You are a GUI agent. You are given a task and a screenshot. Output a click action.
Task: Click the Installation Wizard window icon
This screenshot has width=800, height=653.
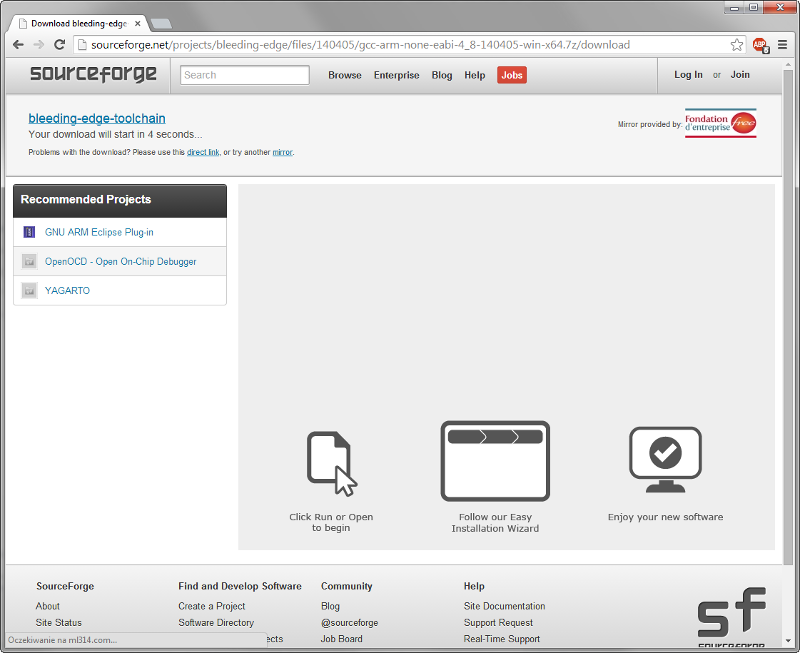[495, 461]
